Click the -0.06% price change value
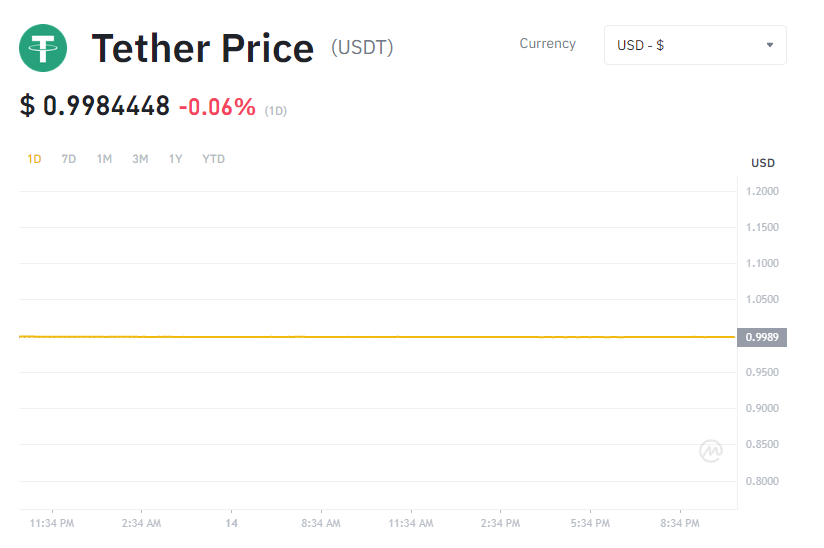 pyautogui.click(x=217, y=106)
